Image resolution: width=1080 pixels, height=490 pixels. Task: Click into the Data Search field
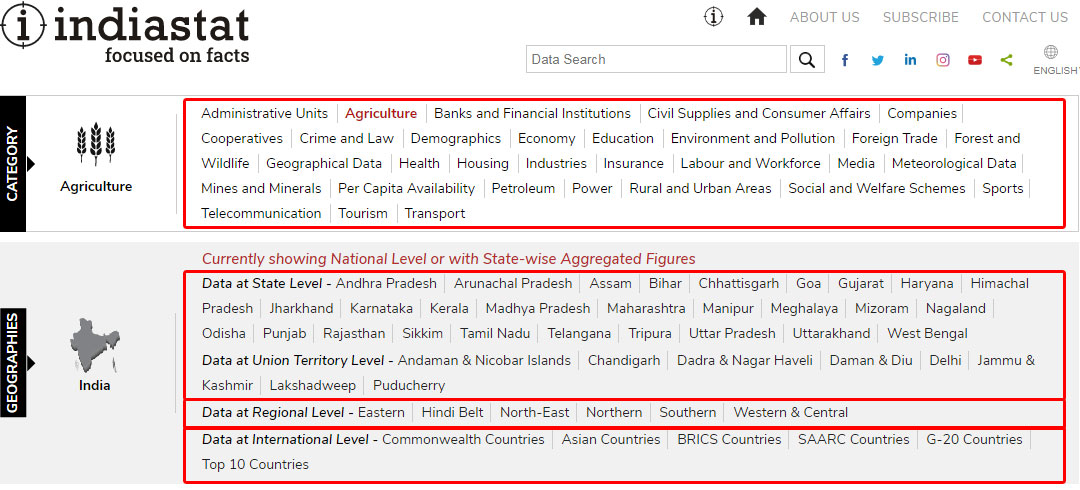point(656,59)
